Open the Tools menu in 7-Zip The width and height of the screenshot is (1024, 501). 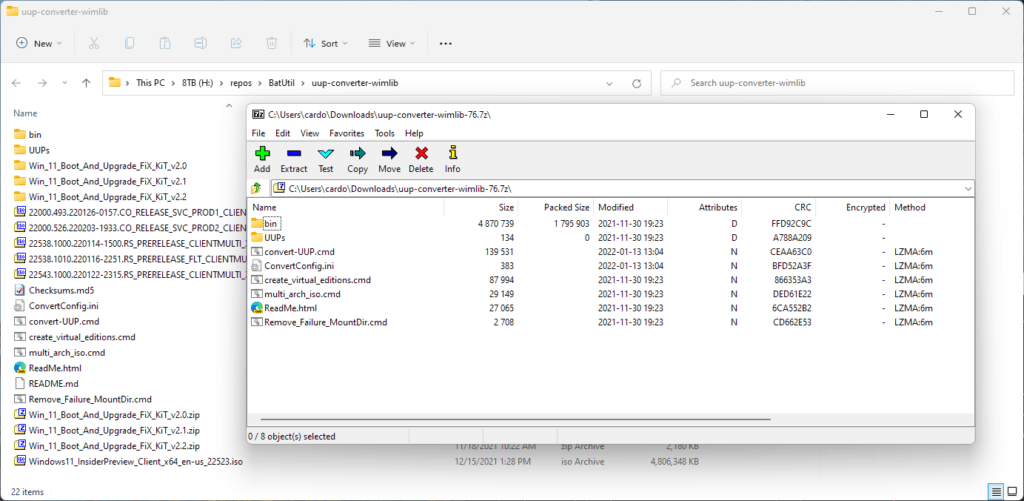coord(384,133)
